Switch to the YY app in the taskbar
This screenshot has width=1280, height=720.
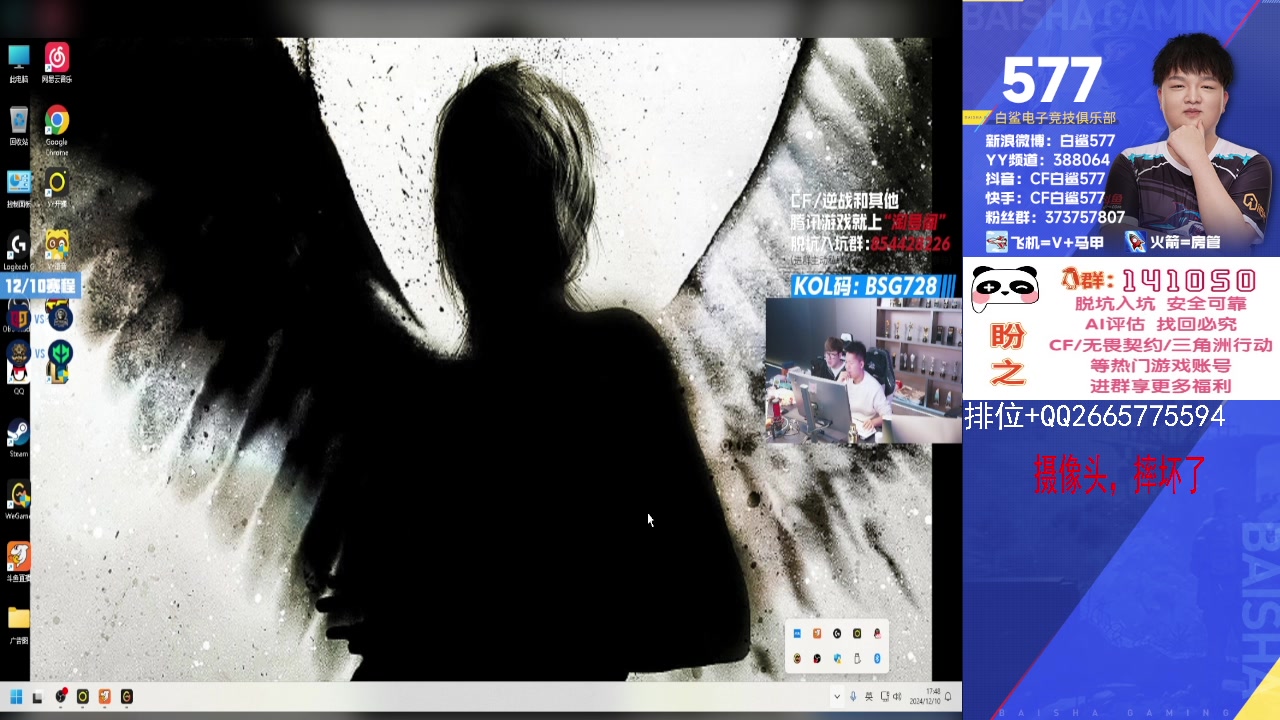point(83,696)
